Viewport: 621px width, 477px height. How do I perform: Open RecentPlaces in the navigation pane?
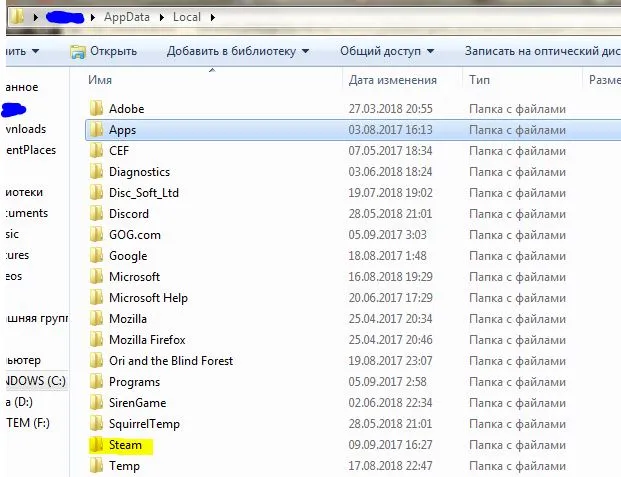pyautogui.click(x=31, y=150)
